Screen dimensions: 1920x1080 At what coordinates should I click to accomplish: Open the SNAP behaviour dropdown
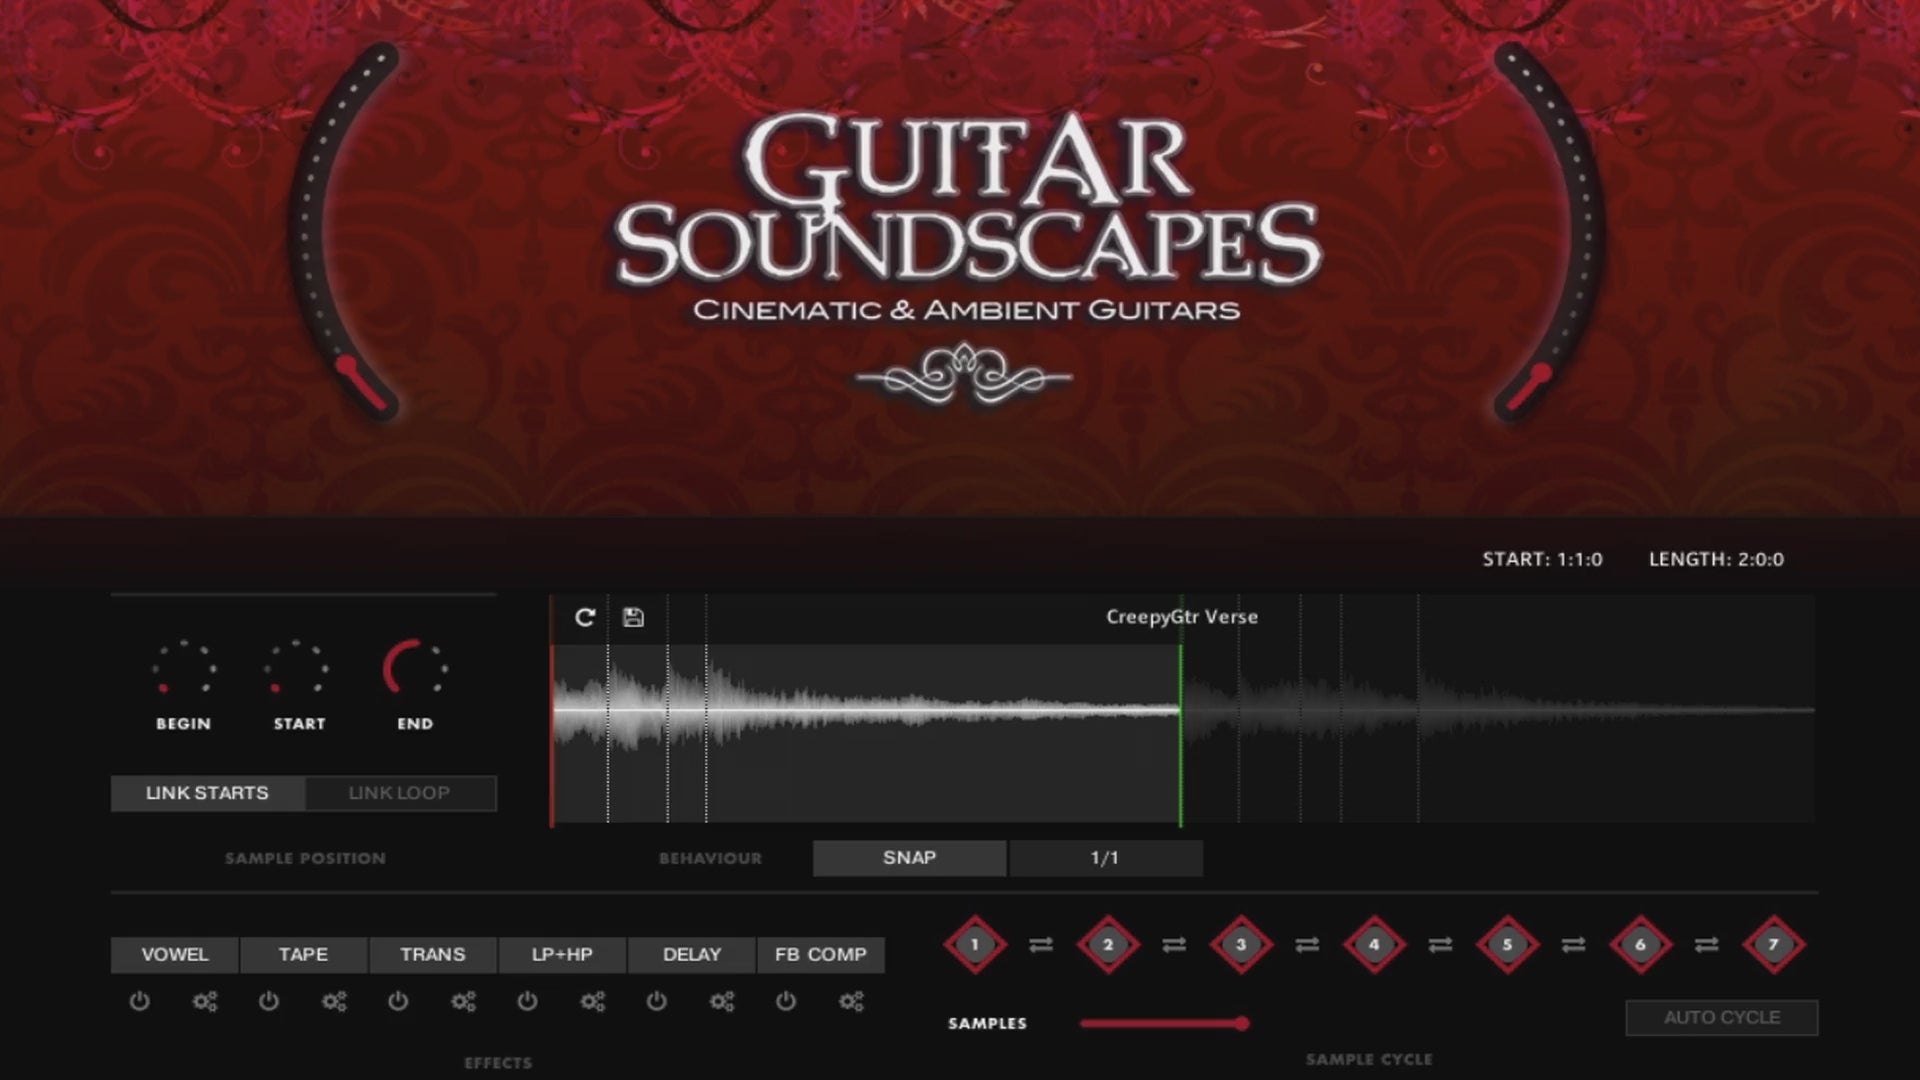coord(909,858)
